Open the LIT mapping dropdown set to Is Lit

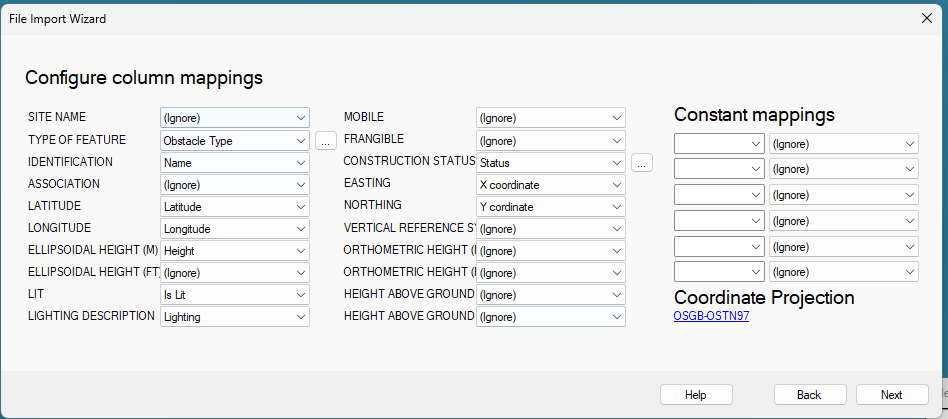234,295
